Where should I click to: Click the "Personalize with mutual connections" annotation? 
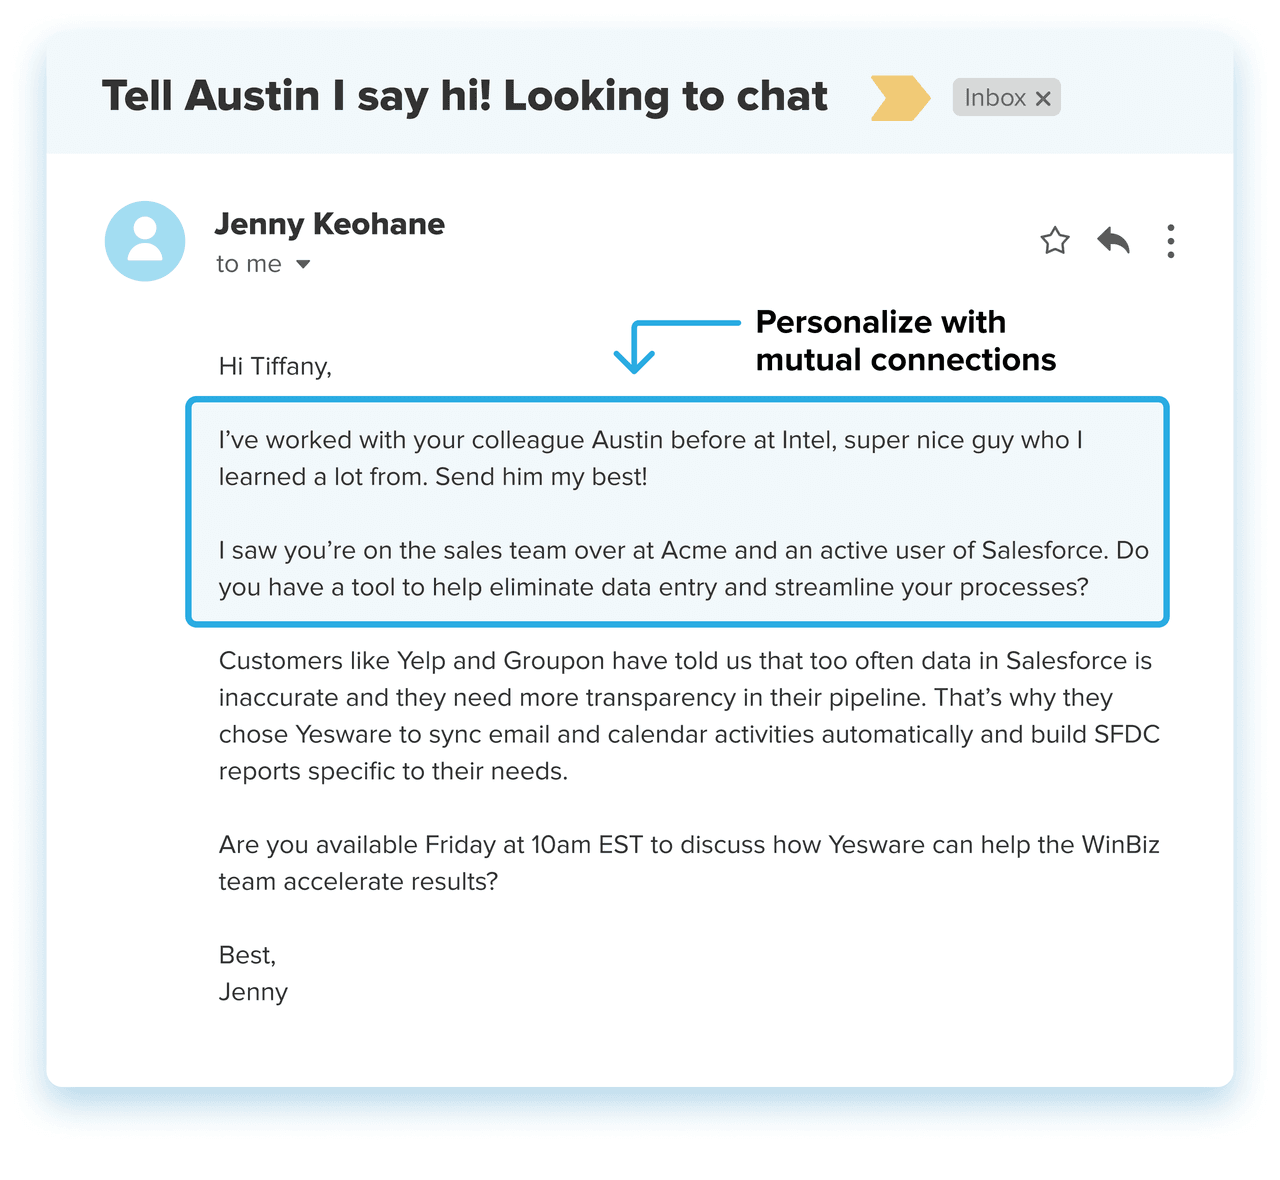pos(905,341)
